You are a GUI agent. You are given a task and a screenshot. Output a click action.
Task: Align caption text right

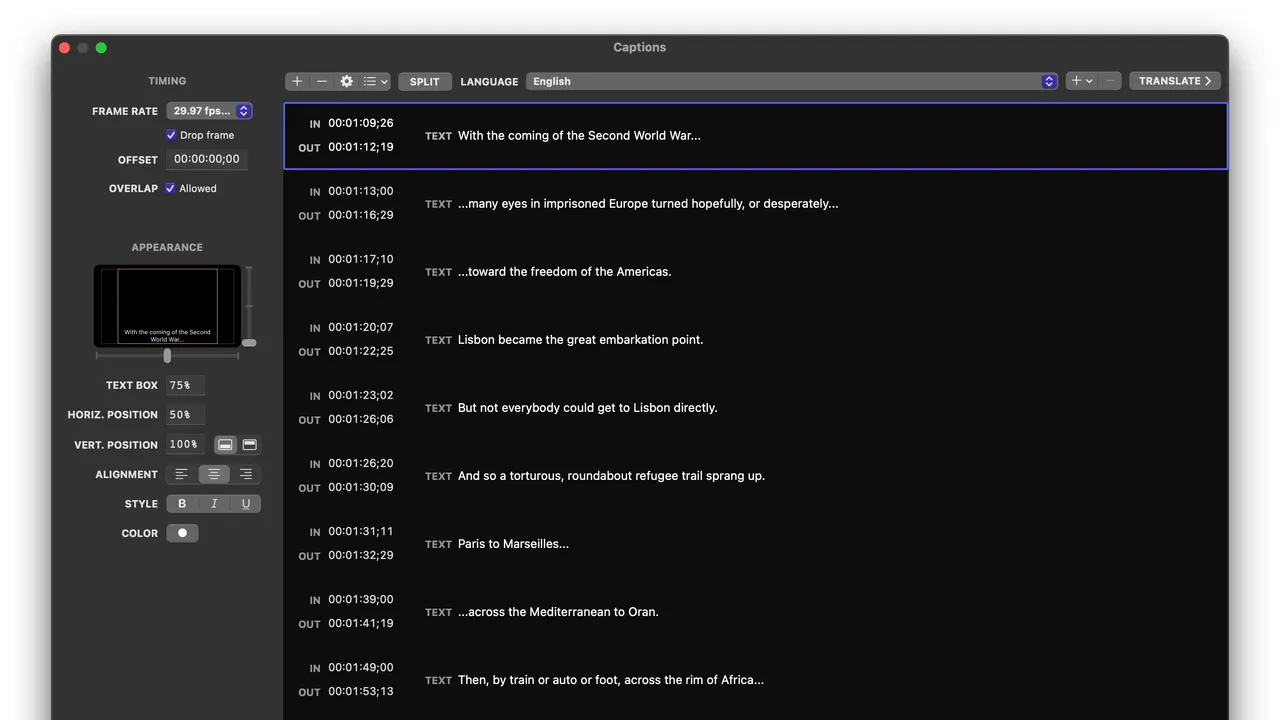246,474
